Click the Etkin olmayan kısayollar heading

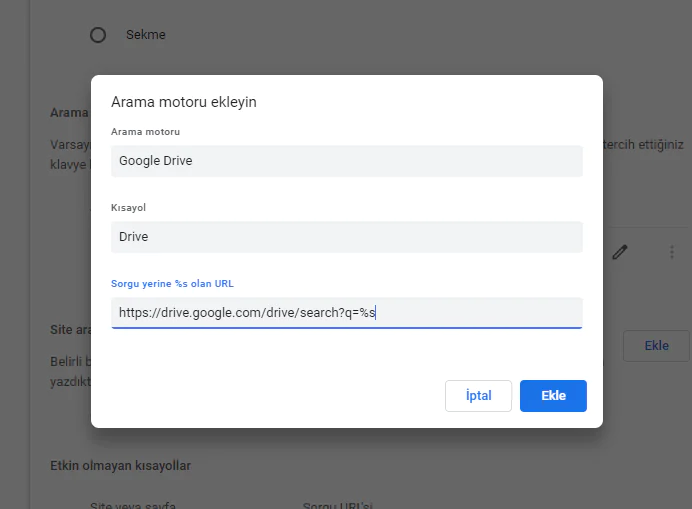tap(120, 465)
